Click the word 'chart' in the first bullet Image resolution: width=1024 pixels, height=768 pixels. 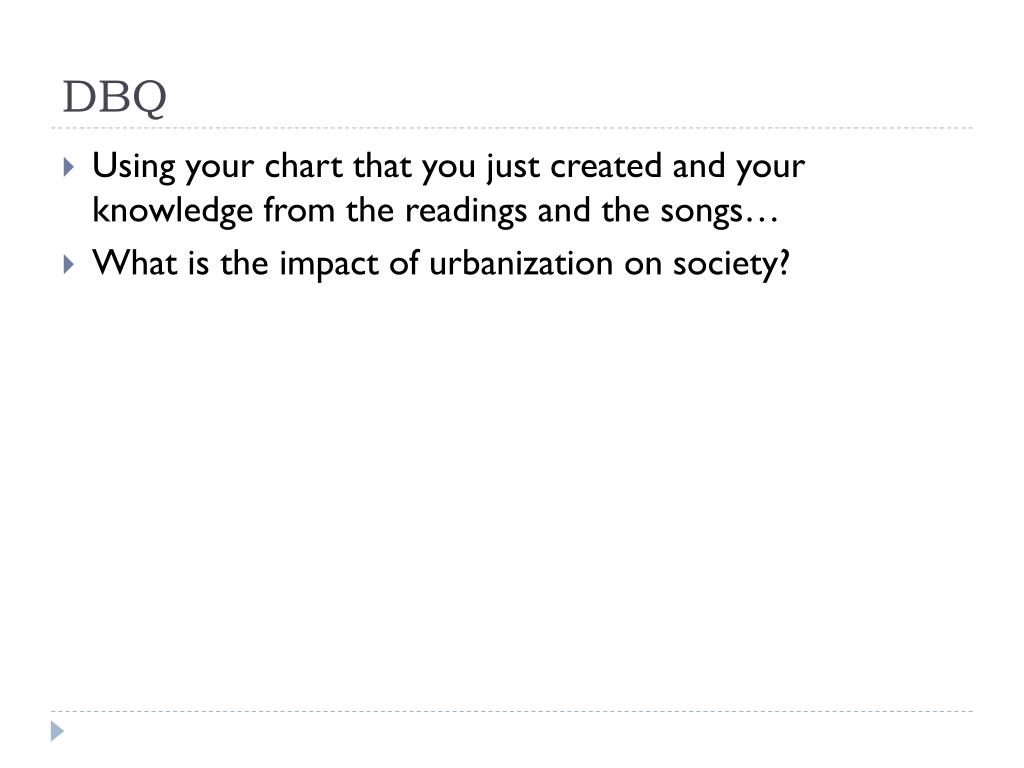[304, 166]
